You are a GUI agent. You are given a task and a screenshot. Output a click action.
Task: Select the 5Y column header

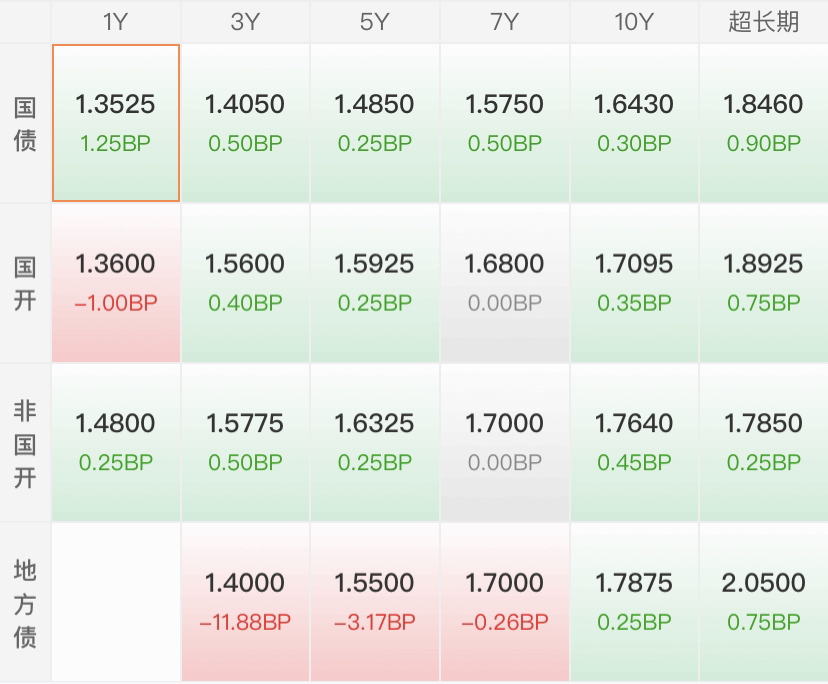pos(375,22)
